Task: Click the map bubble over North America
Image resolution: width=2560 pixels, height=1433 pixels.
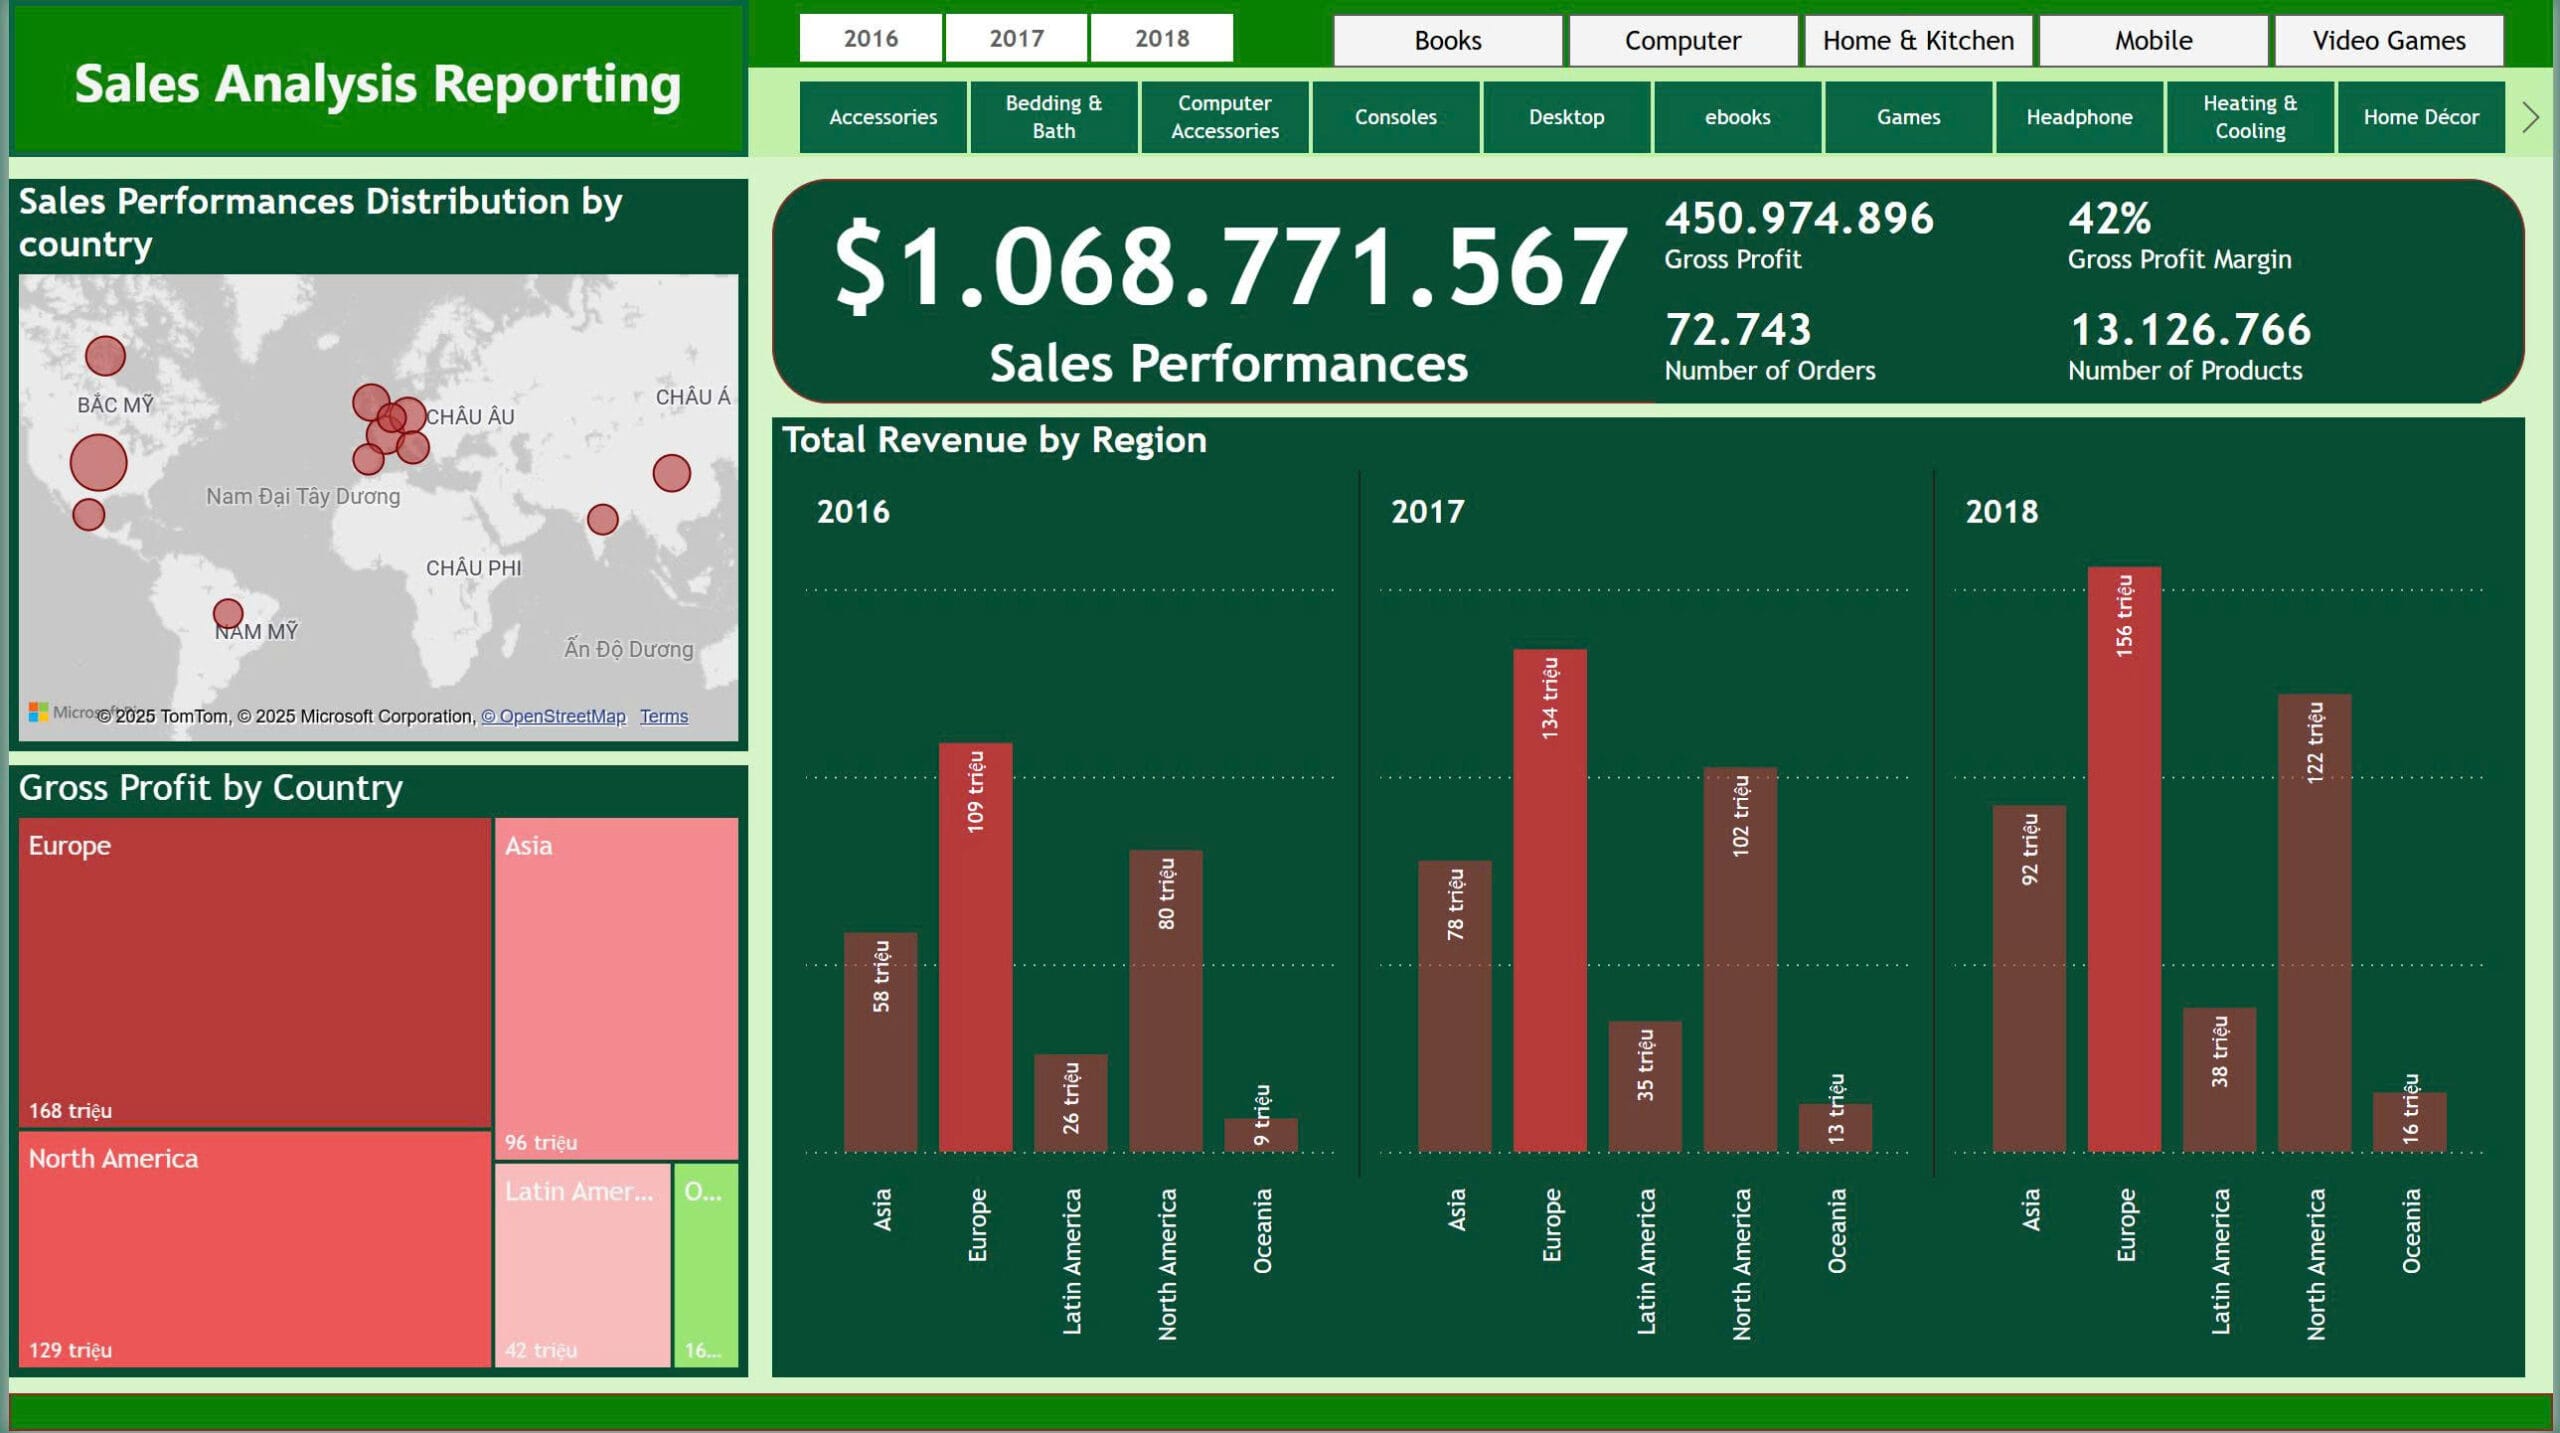Action: (x=100, y=463)
